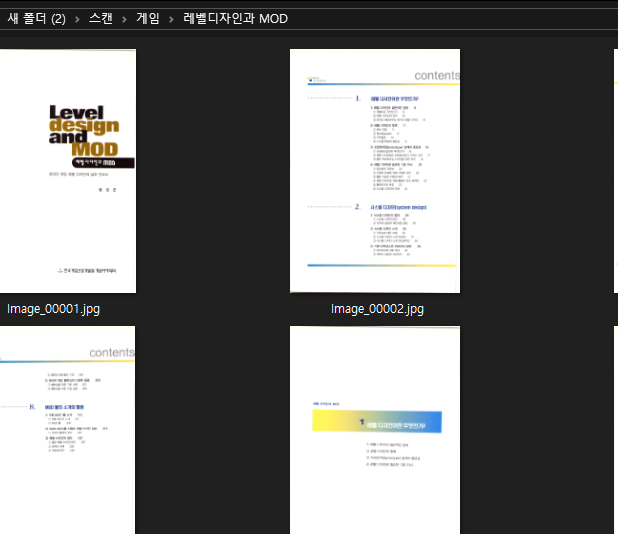Click the Image_00002.jpg file name
618x534 pixels.
(377, 309)
